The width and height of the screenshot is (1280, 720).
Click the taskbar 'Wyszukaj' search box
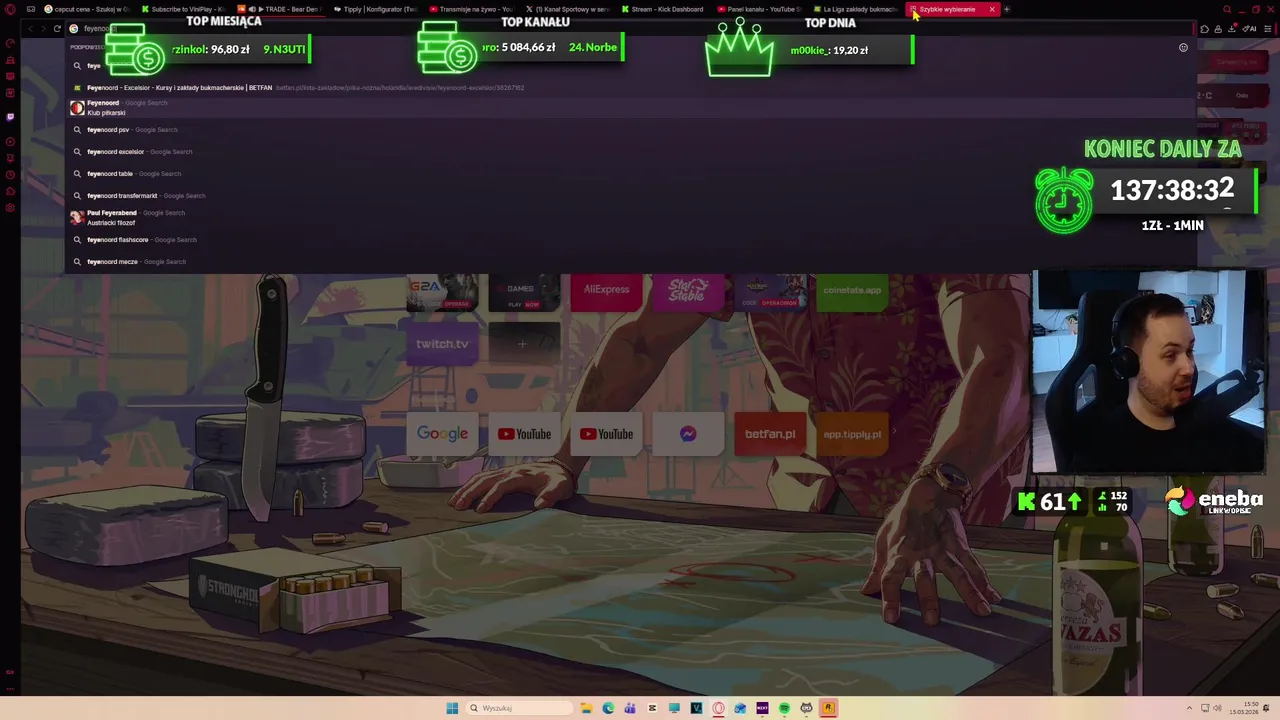pos(519,708)
